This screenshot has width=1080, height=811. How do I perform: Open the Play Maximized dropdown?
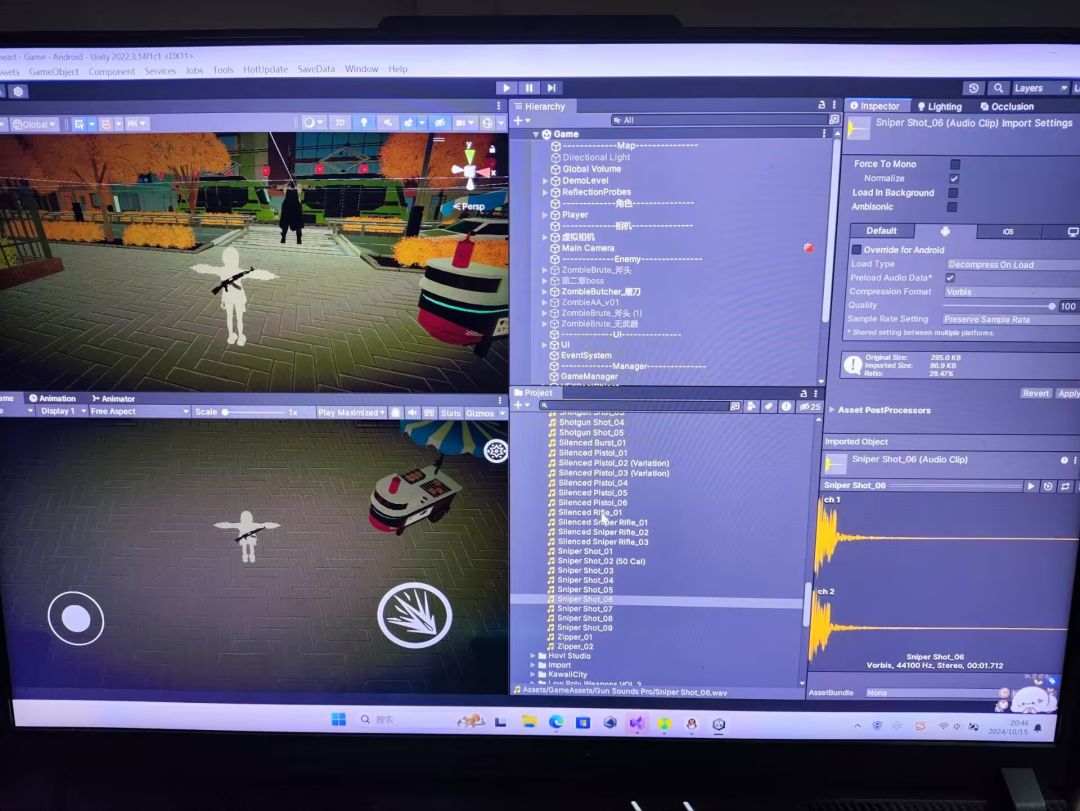point(351,413)
